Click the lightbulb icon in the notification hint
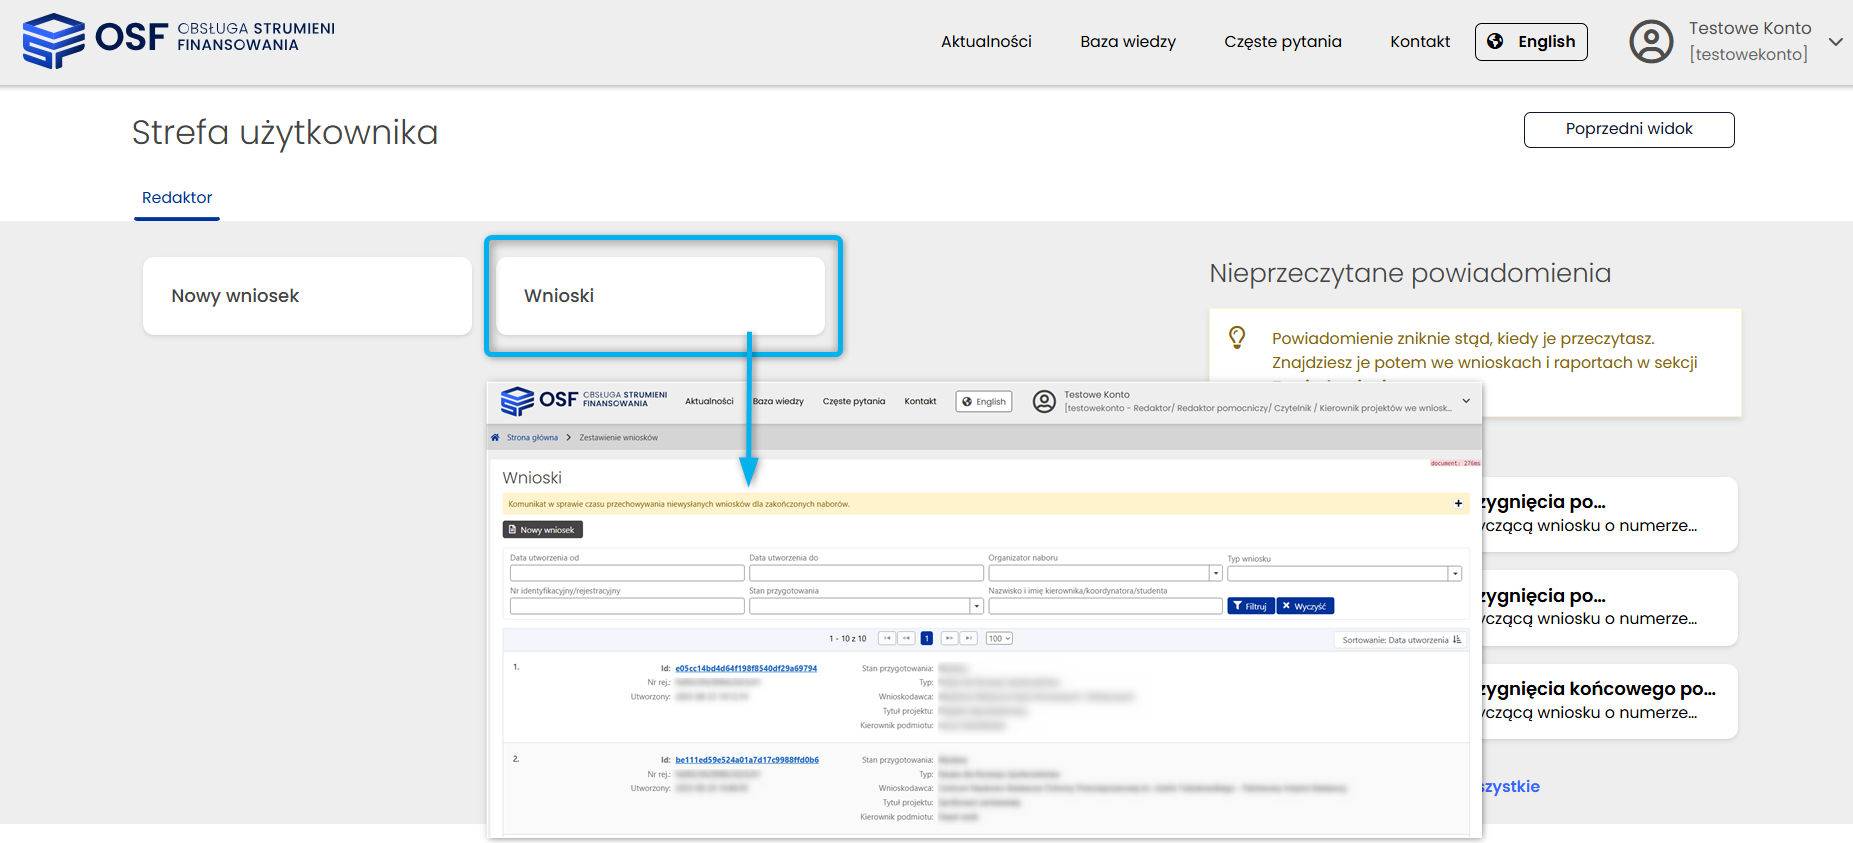 [x=1237, y=338]
